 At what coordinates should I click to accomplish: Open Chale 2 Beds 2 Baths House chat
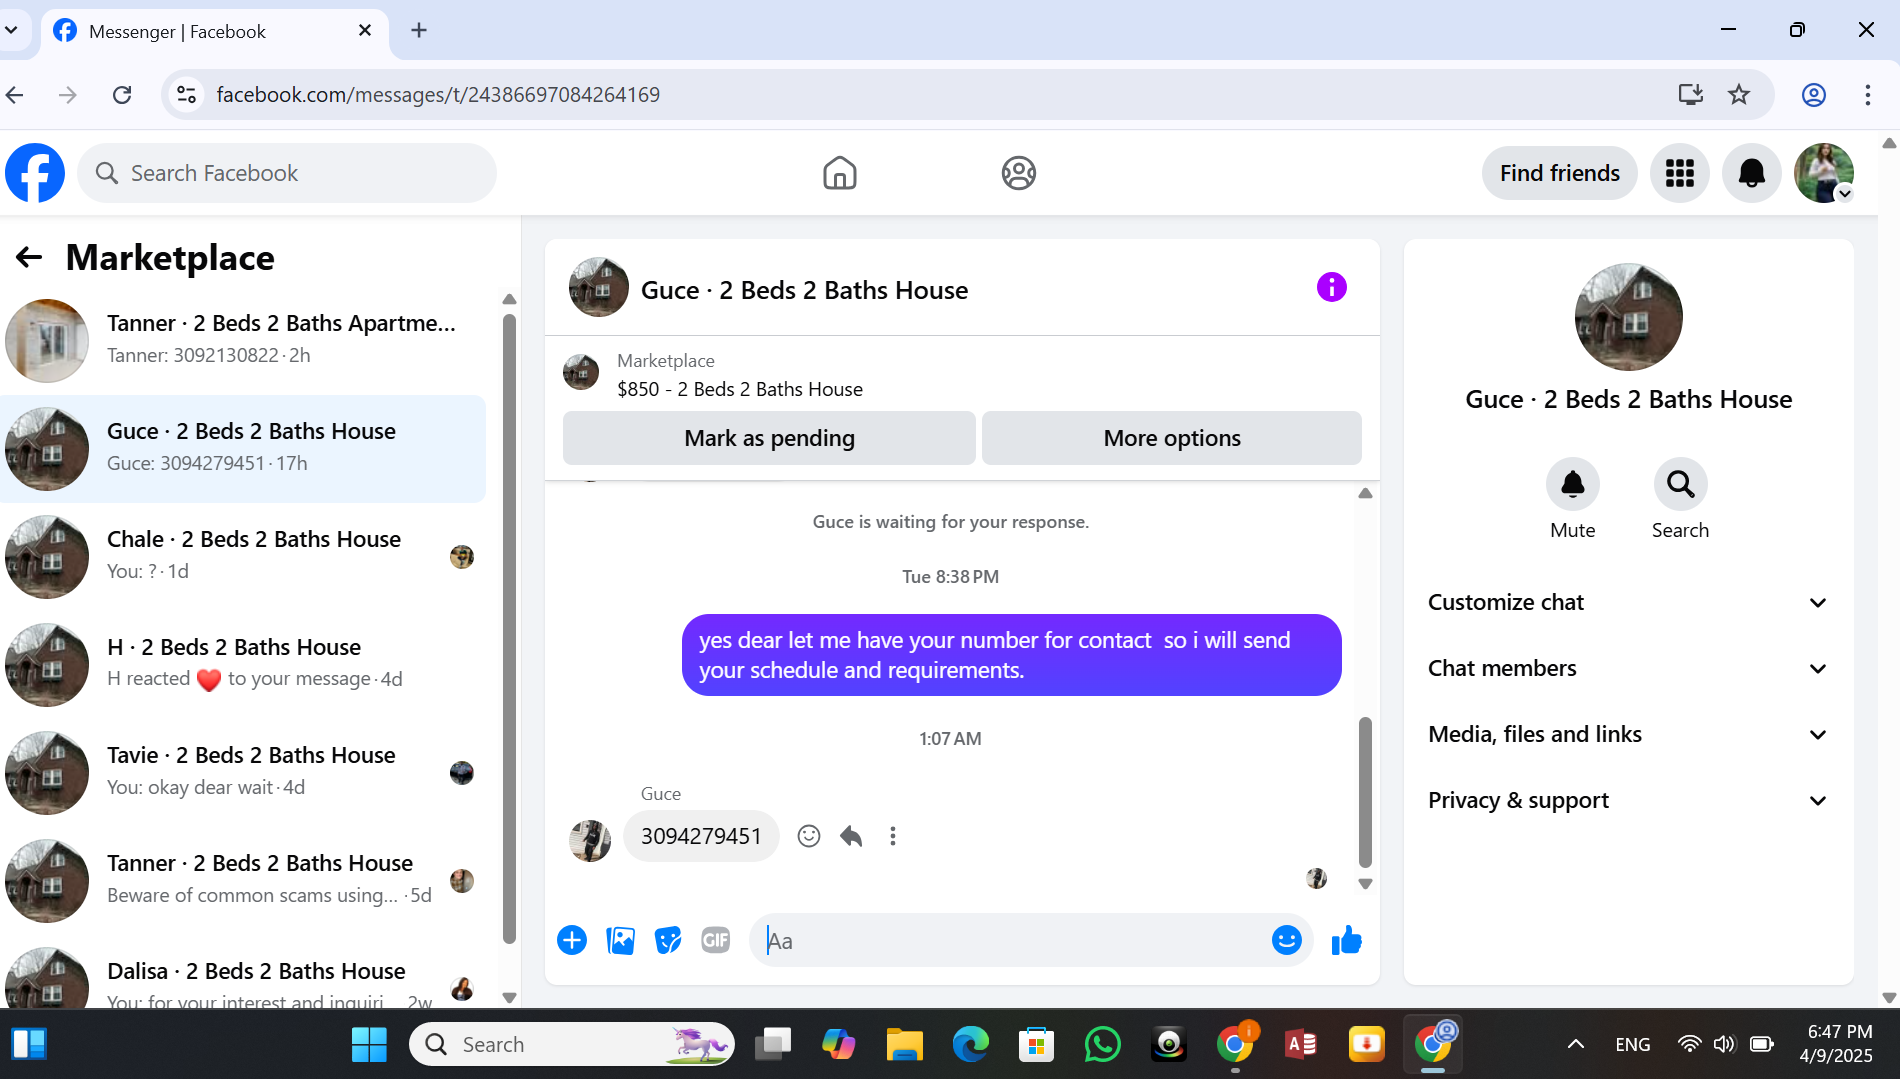click(244, 556)
